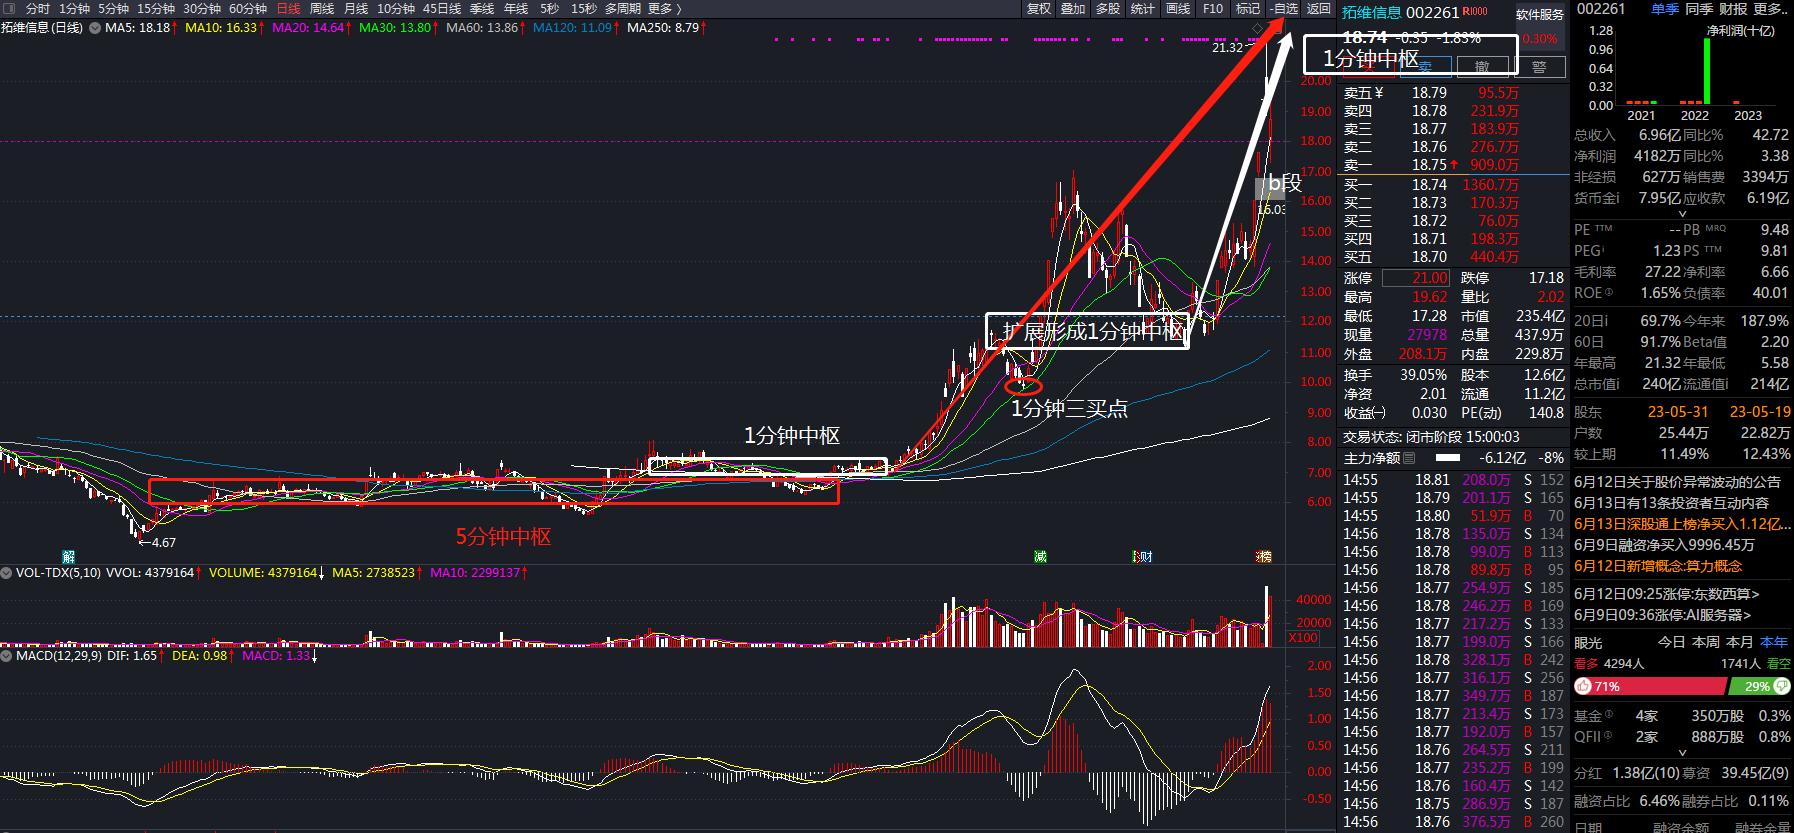
Task: Click the 看空 29% sentiment bar
Action: 1761,686
